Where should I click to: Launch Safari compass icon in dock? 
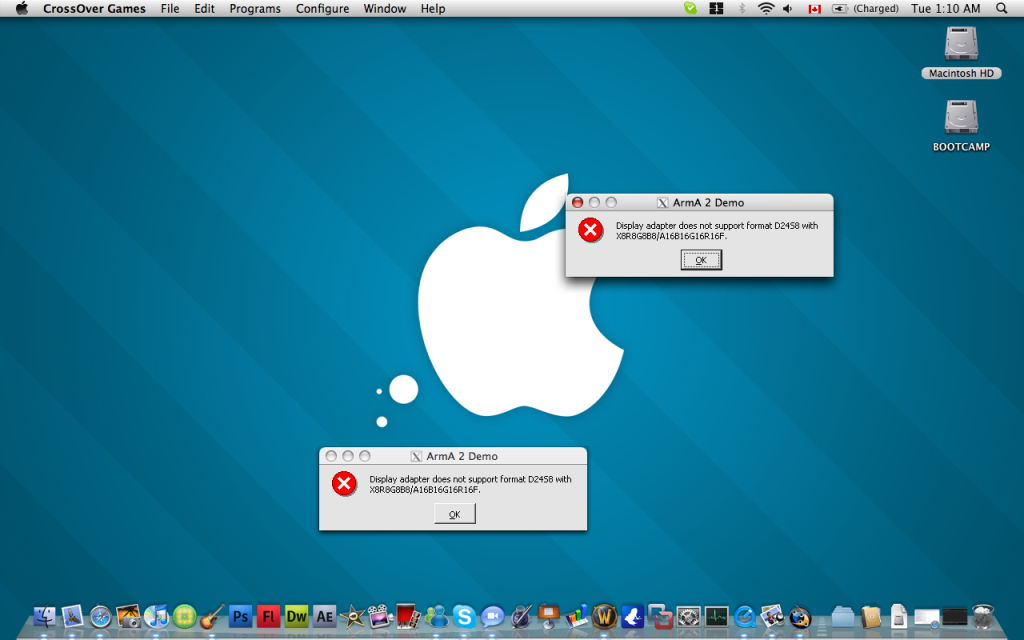tap(101, 616)
